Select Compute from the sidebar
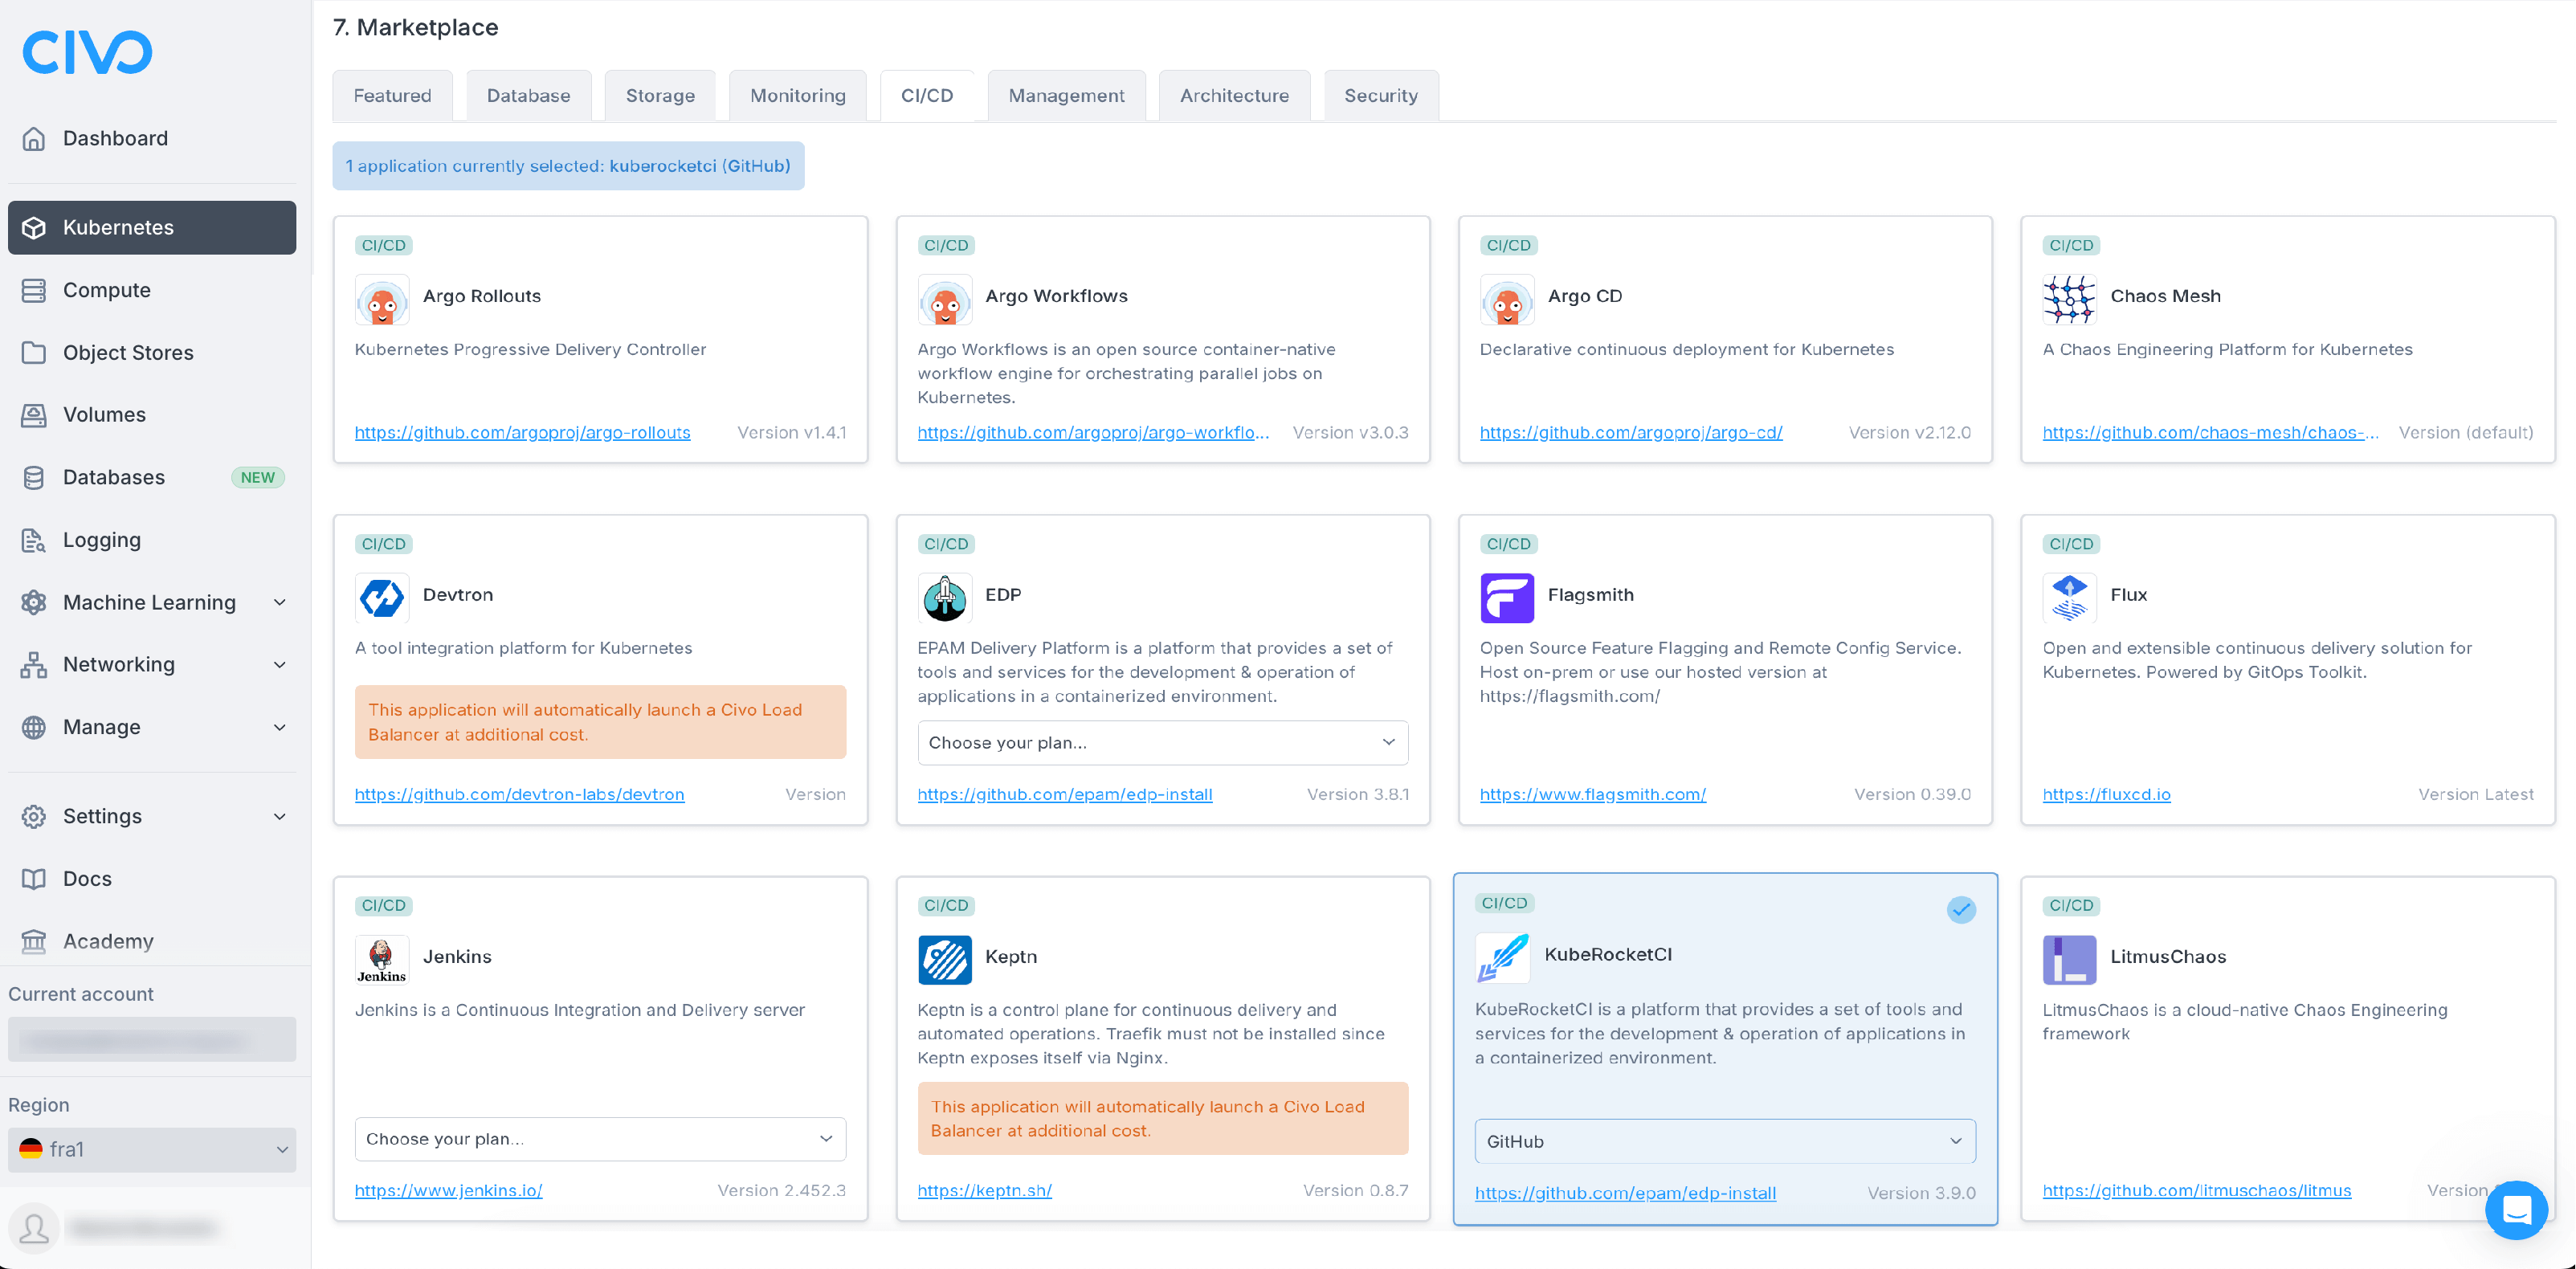Screen dimensions: 2576x1269 [x=107, y=290]
